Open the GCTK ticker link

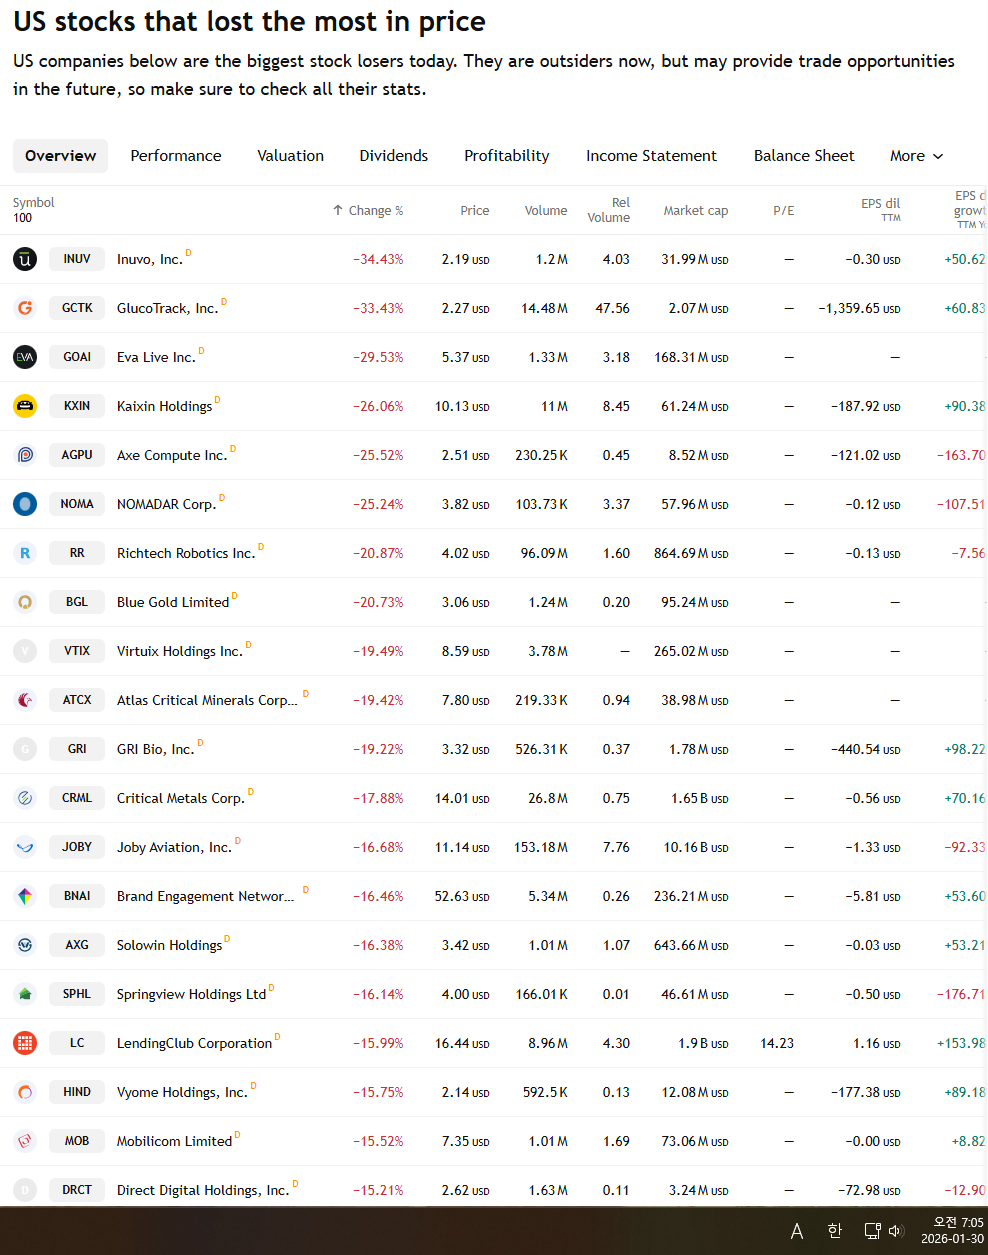click(x=77, y=308)
